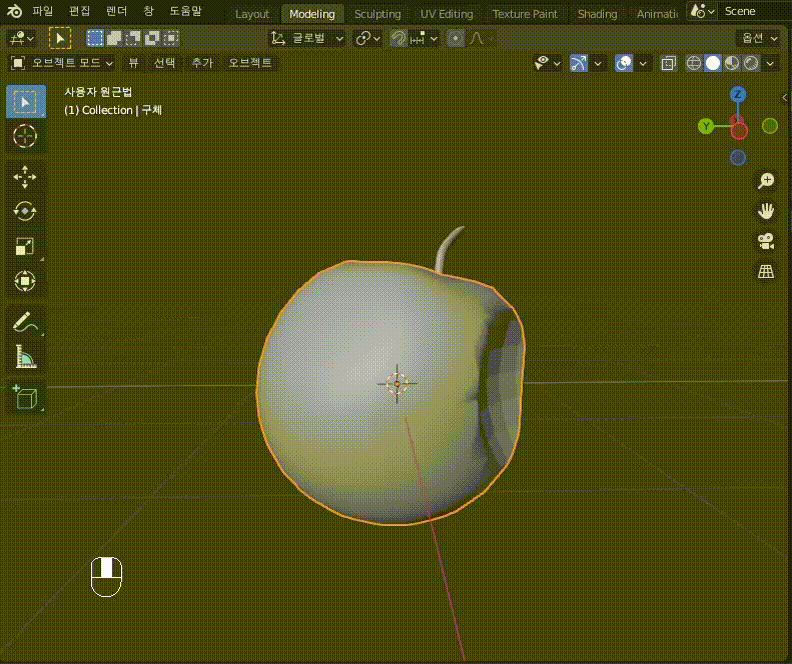Switch perspective/orthographic with grid icon

click(766, 271)
